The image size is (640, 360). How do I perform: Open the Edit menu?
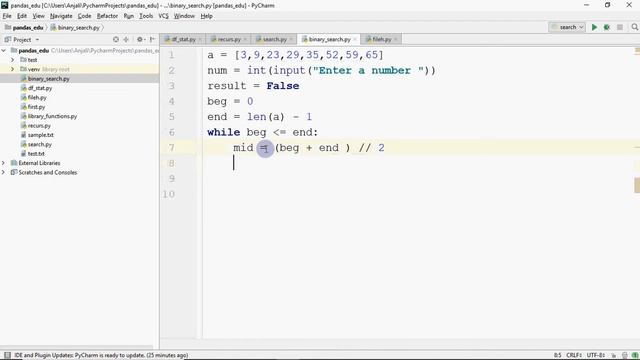click(22, 16)
